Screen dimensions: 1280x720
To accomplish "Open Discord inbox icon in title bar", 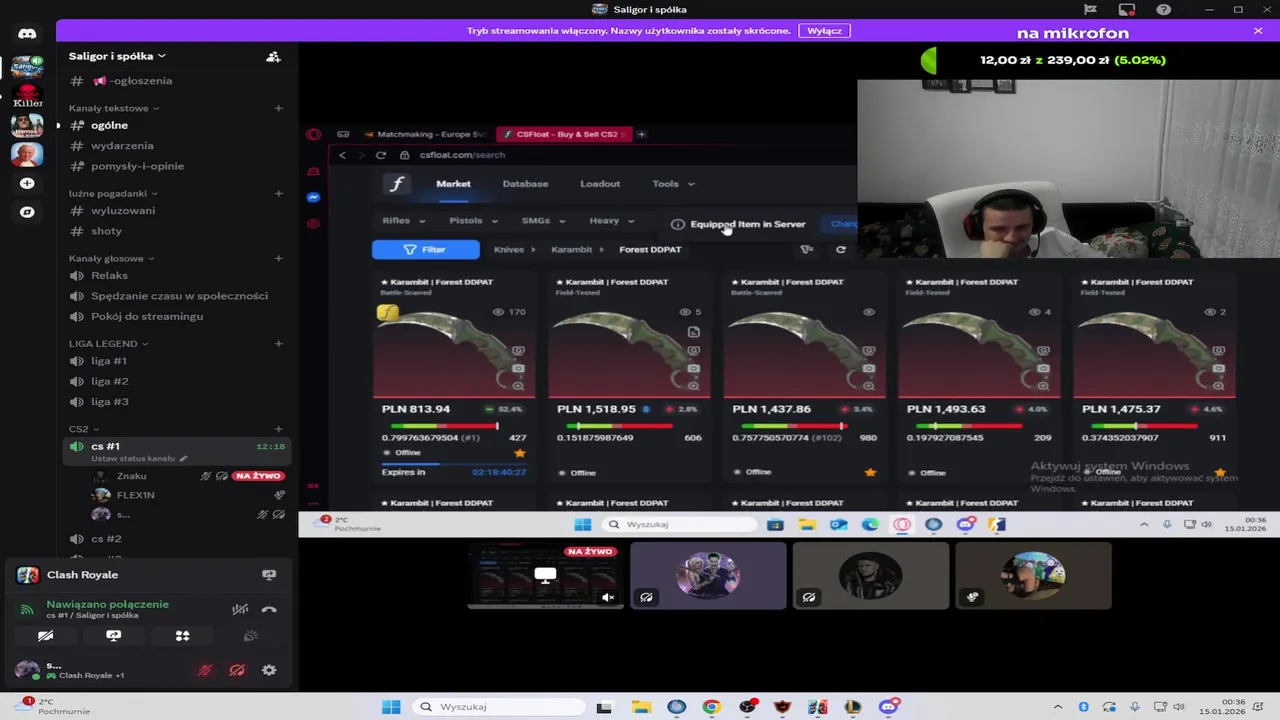I will point(1127,10).
